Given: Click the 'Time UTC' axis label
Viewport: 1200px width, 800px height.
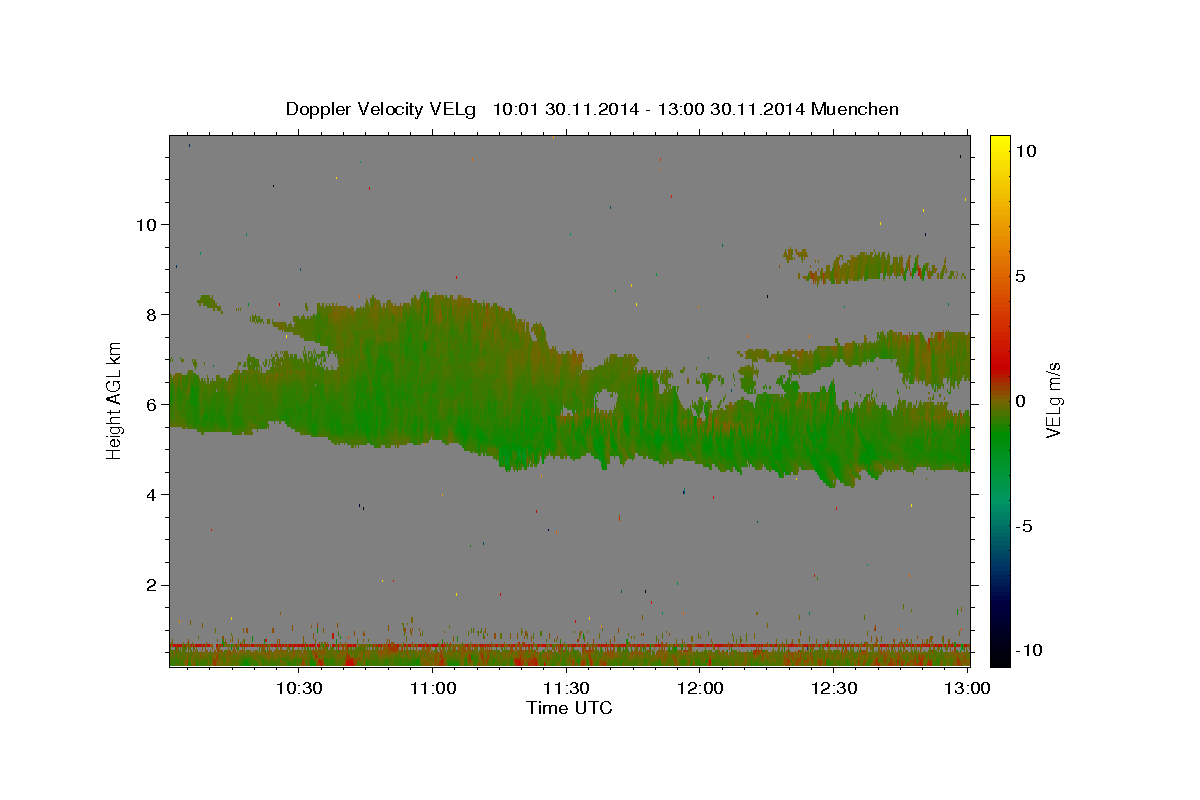Looking at the screenshot, I should click(569, 708).
